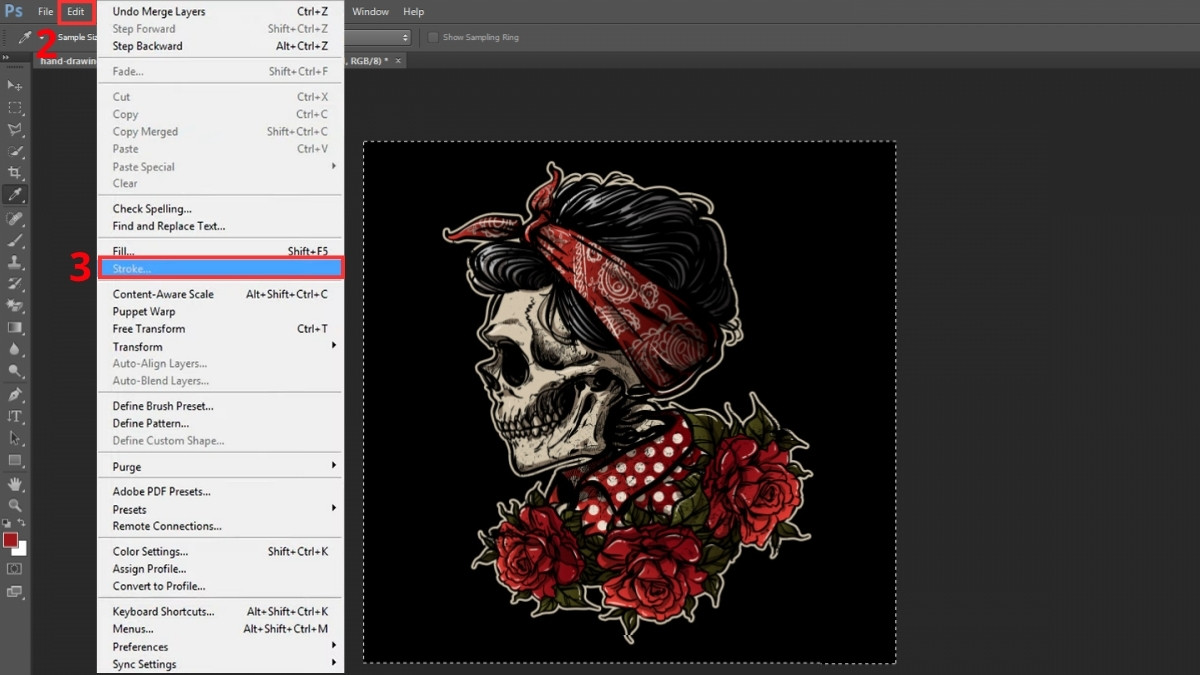The image size is (1200, 675).
Task: Click the skull artwork canvas
Action: tap(629, 401)
